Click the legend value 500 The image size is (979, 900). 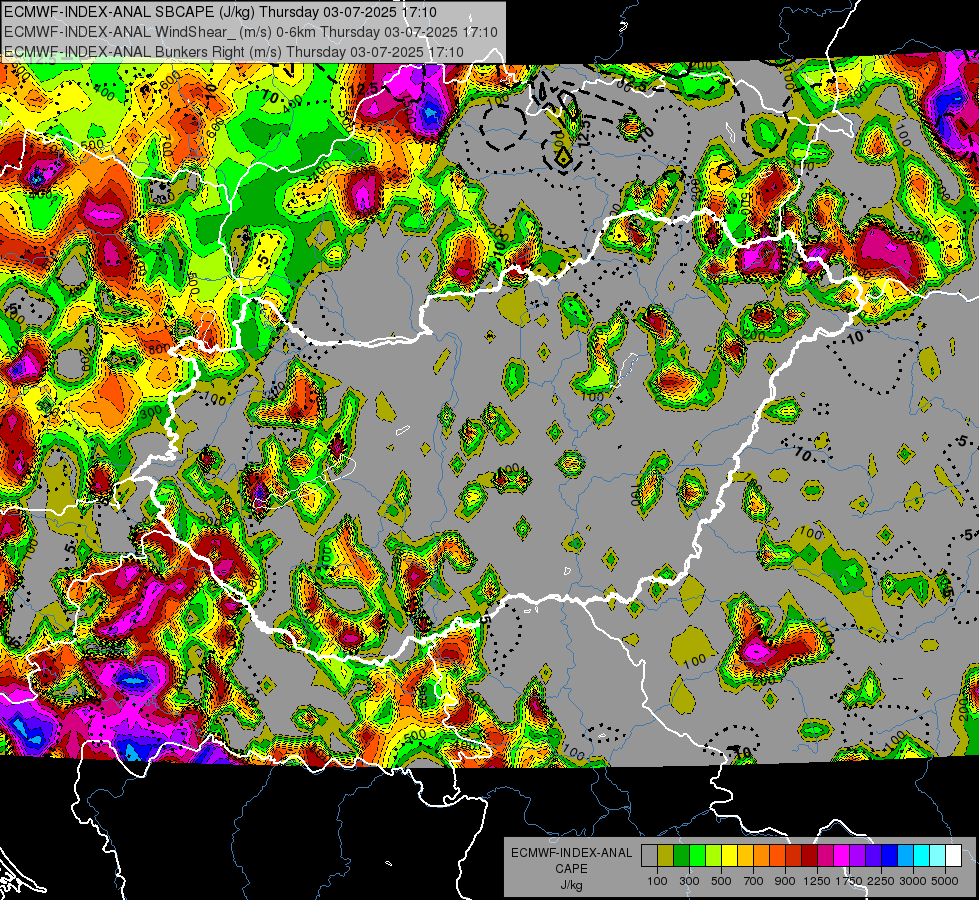click(721, 881)
